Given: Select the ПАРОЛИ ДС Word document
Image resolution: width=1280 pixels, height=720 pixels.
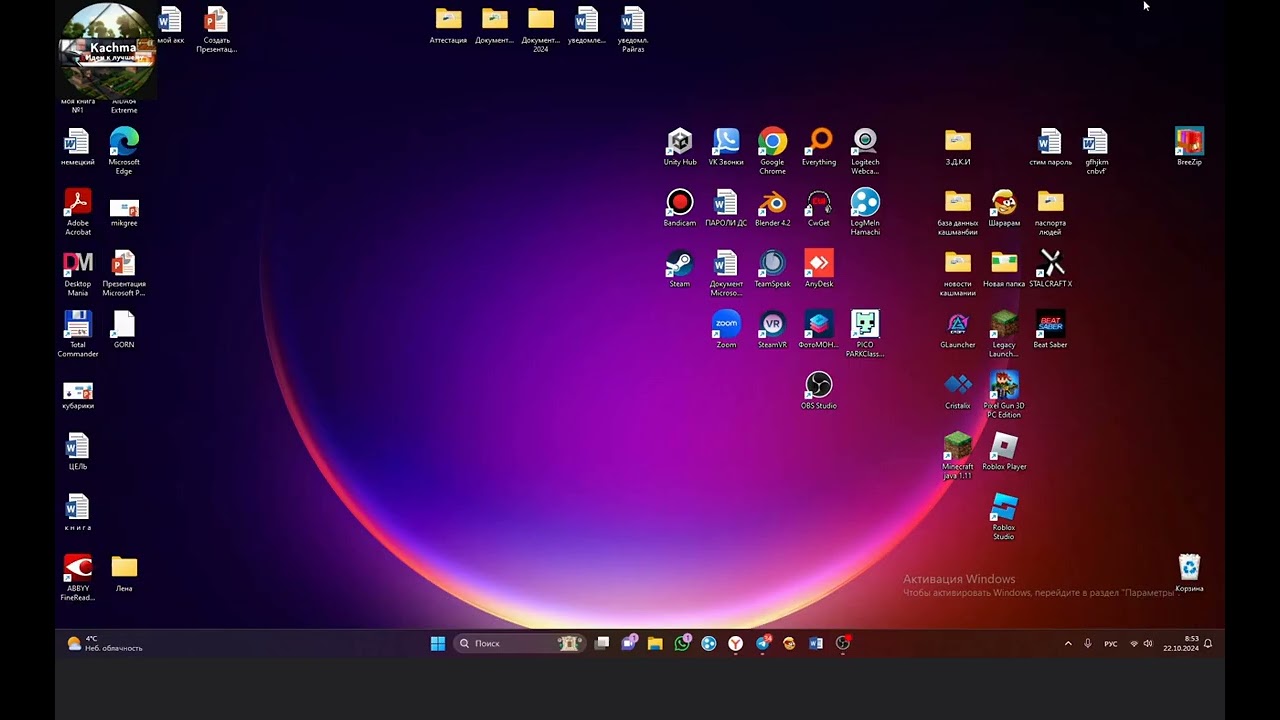Looking at the screenshot, I should click(726, 208).
